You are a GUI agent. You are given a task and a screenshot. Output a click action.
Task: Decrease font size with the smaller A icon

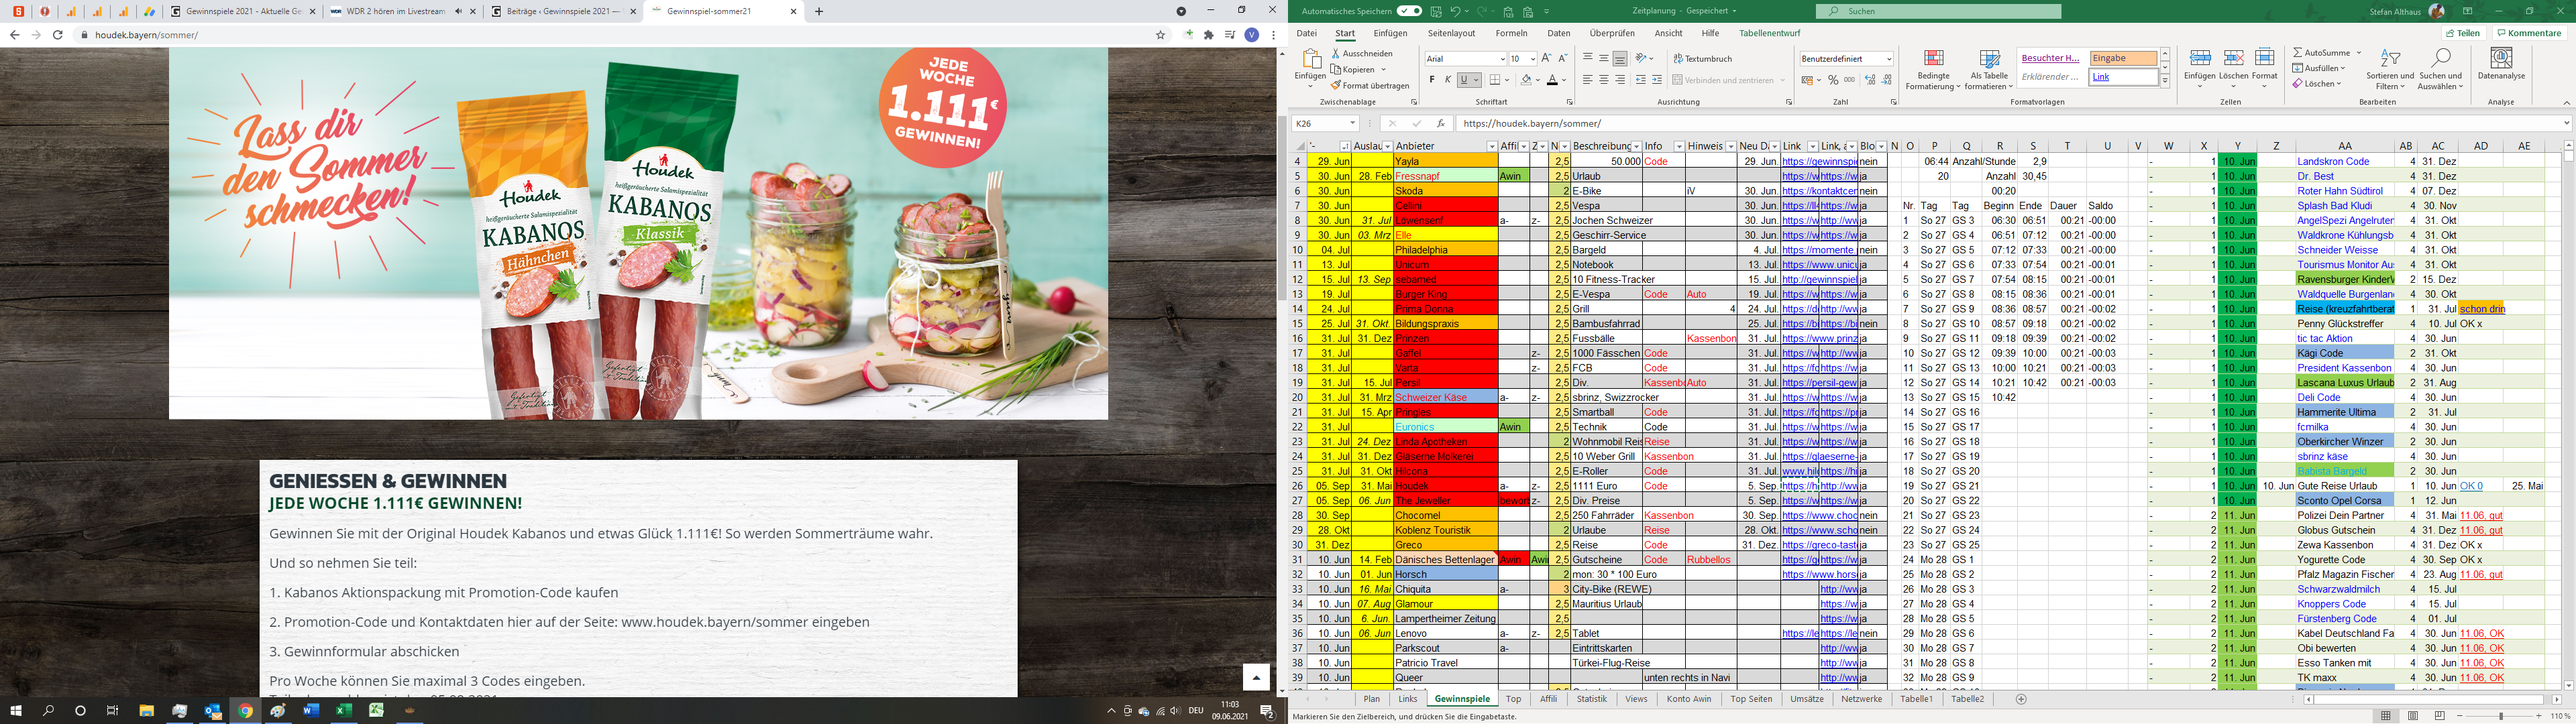click(1563, 58)
